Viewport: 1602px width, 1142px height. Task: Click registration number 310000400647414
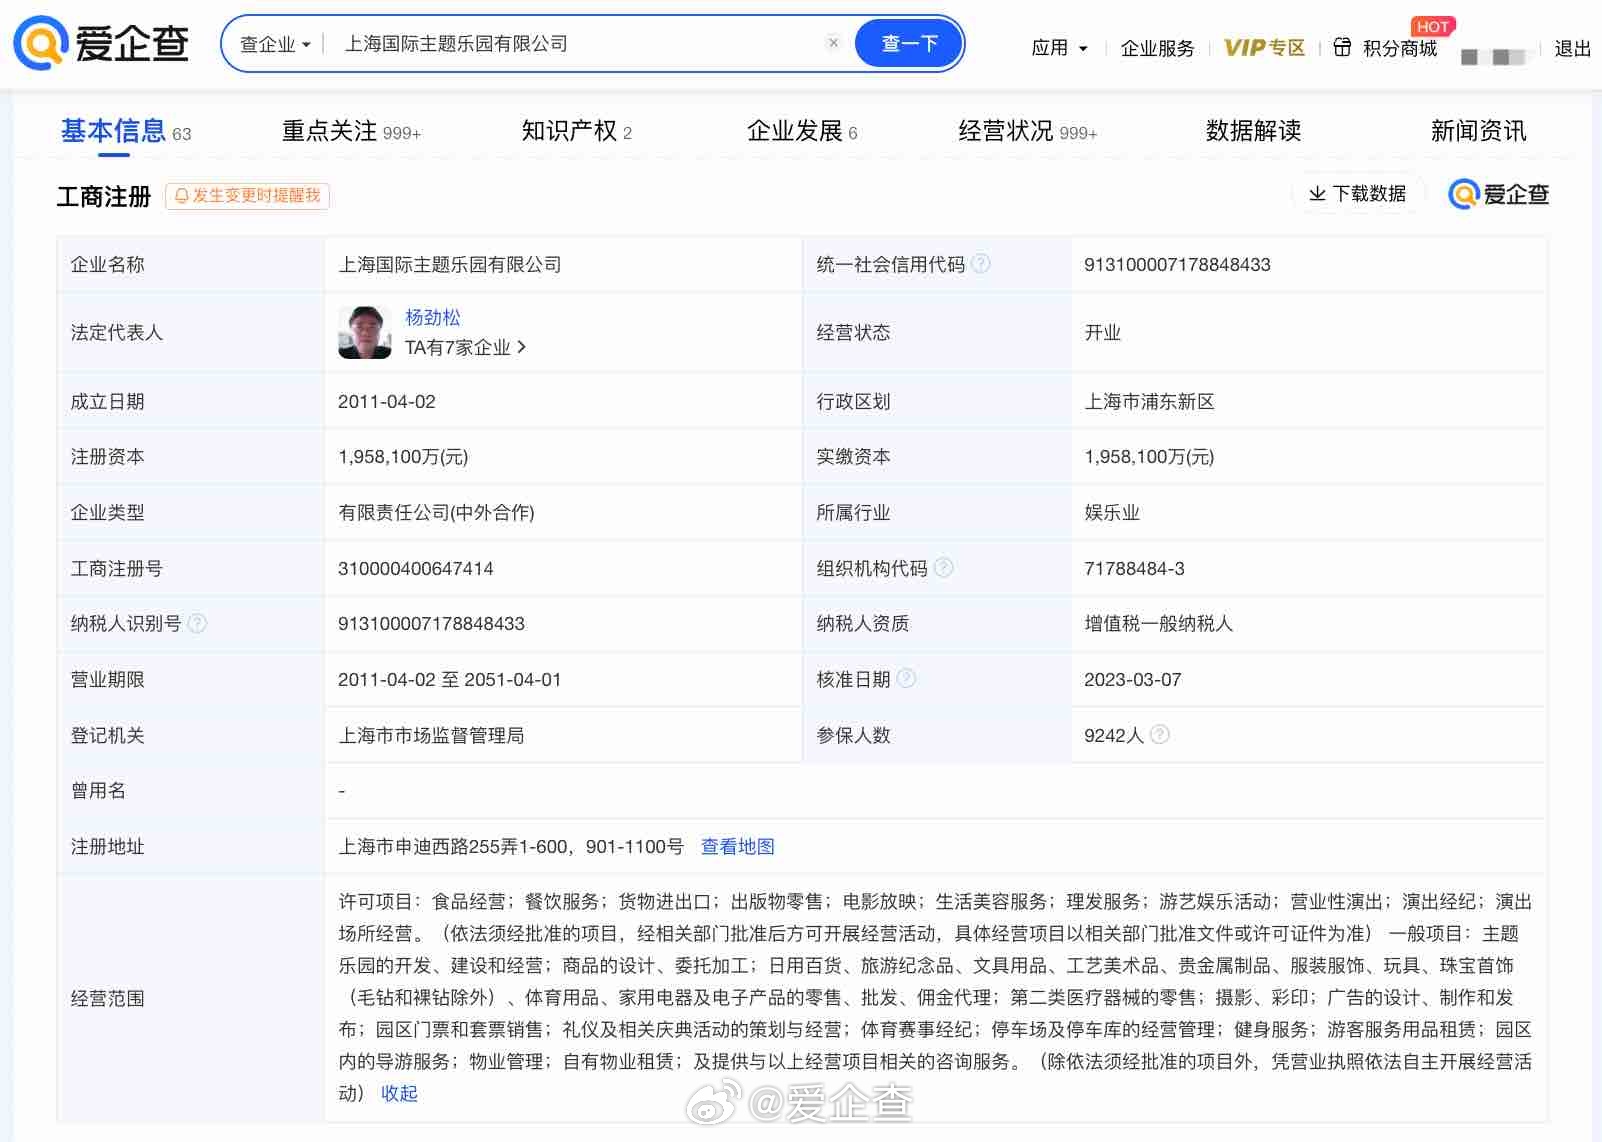click(x=416, y=568)
